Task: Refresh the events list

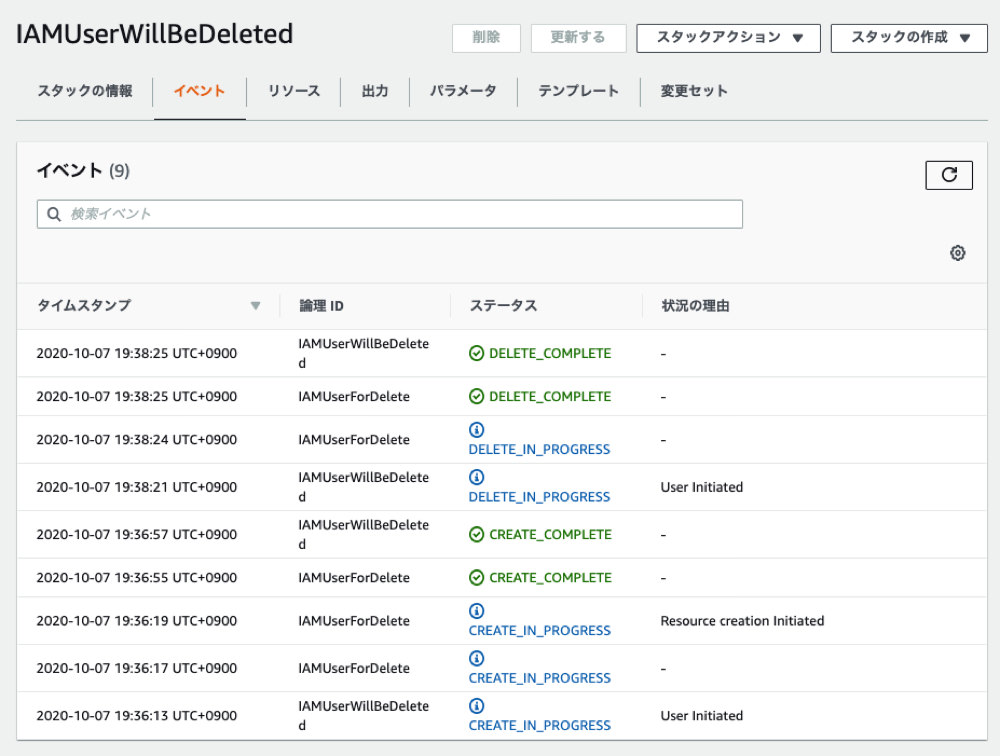Action: pos(948,174)
